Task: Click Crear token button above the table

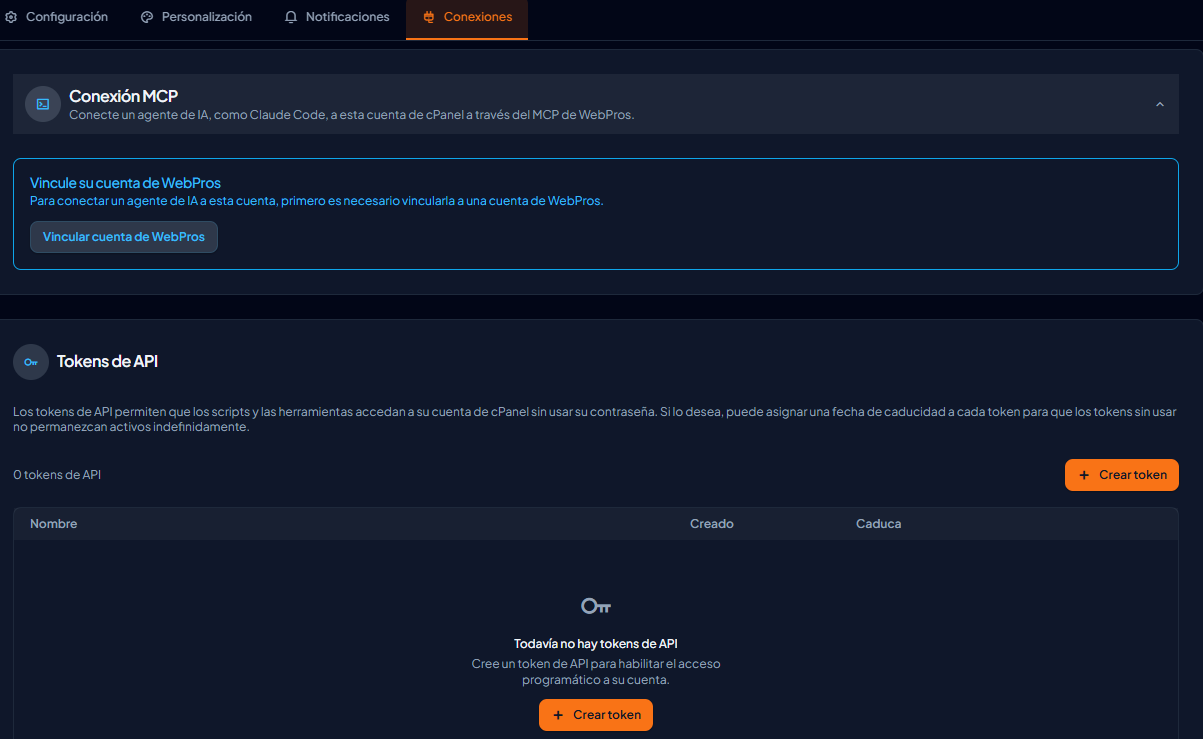Action: click(1122, 475)
